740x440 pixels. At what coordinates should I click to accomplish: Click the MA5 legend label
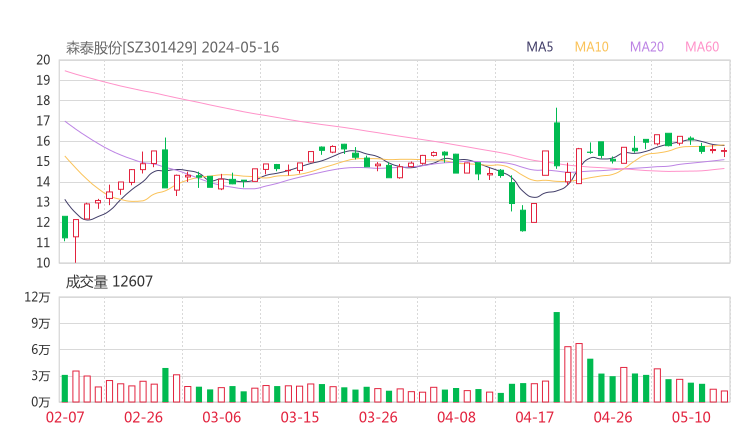[539, 47]
